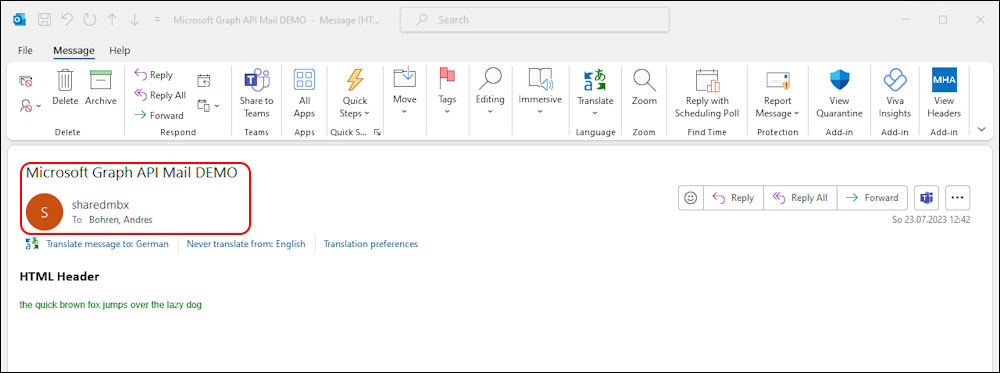Open Customize Quick Access Toolbar dropdown
Viewport: 1000px width, 373px height.
pyautogui.click(x=158, y=20)
